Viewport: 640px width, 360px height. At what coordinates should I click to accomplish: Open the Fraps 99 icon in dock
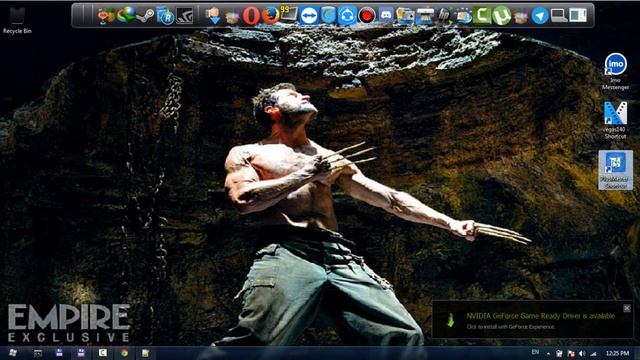coord(289,15)
